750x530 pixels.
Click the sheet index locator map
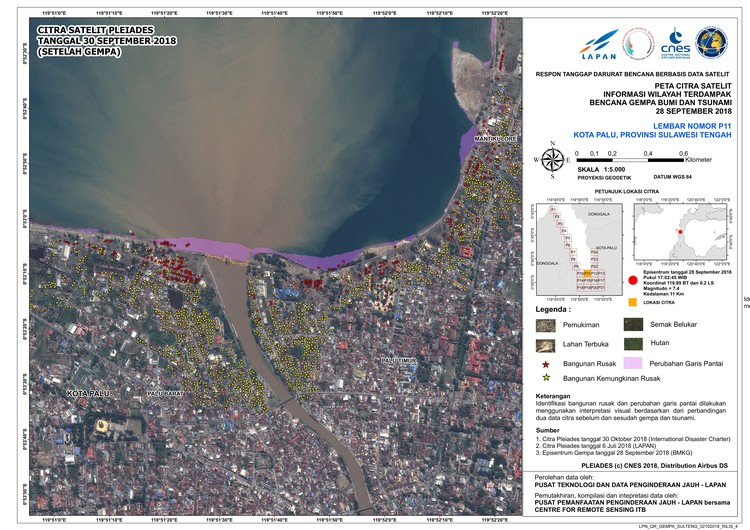(579, 249)
